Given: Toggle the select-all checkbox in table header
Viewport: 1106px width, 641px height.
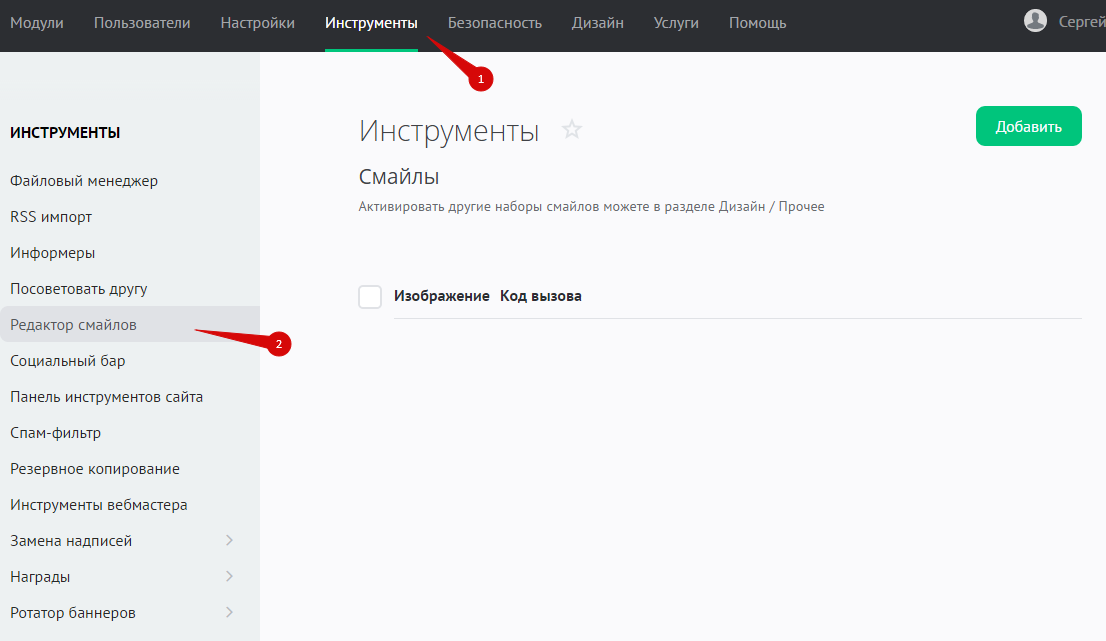Looking at the screenshot, I should [x=370, y=297].
